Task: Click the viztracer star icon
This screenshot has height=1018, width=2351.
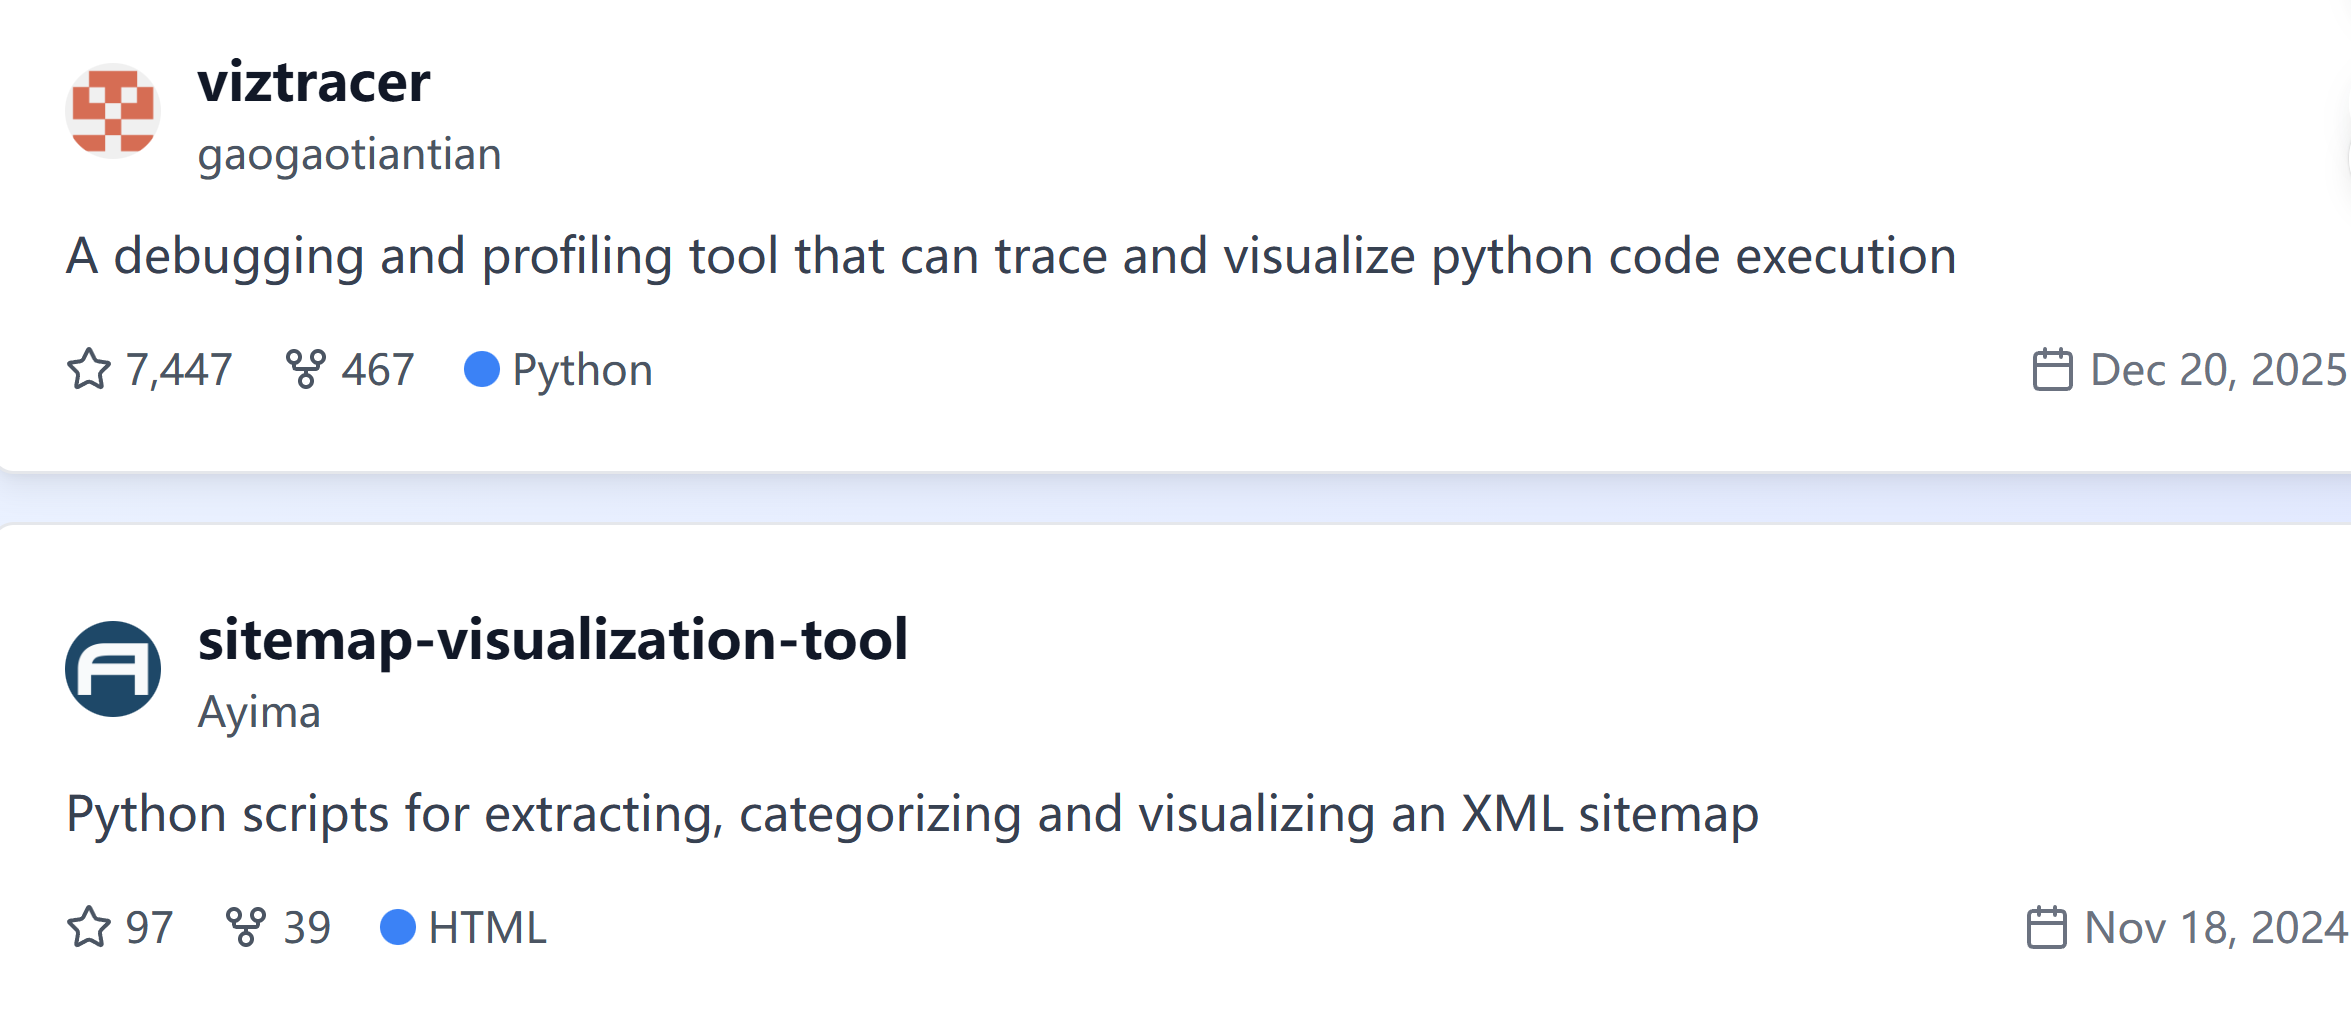Action: click(x=89, y=369)
